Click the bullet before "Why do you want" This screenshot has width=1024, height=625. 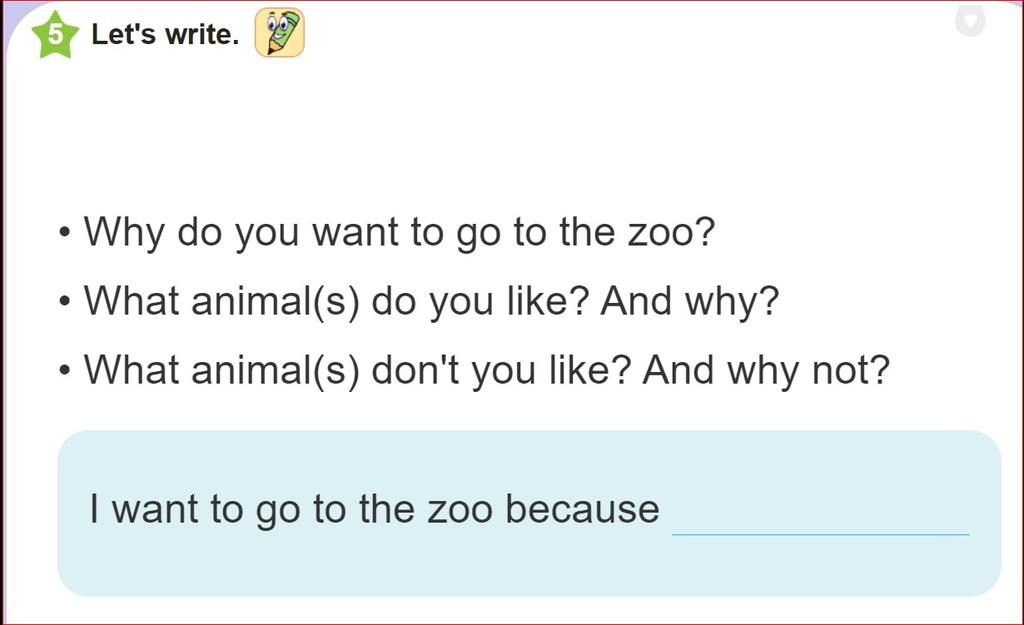pos(64,232)
